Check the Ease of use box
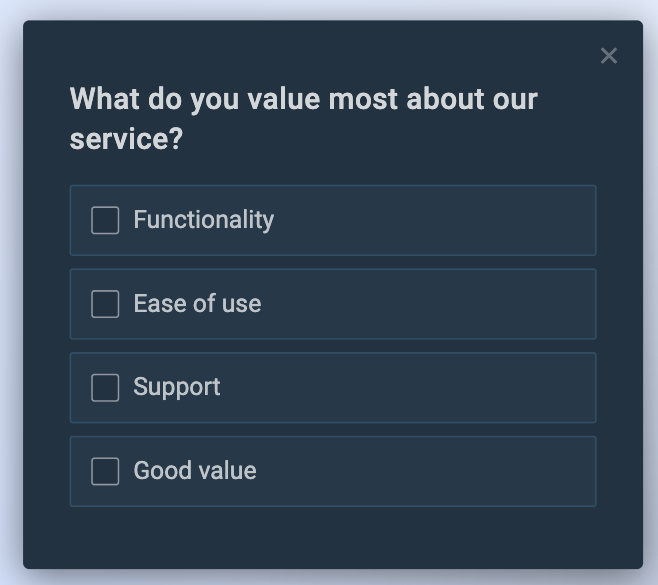This screenshot has width=658, height=585. (105, 304)
